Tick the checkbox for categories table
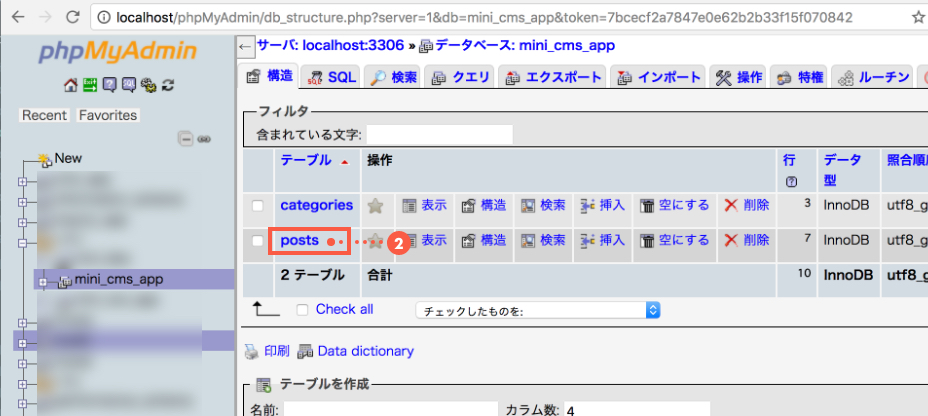 click(258, 206)
